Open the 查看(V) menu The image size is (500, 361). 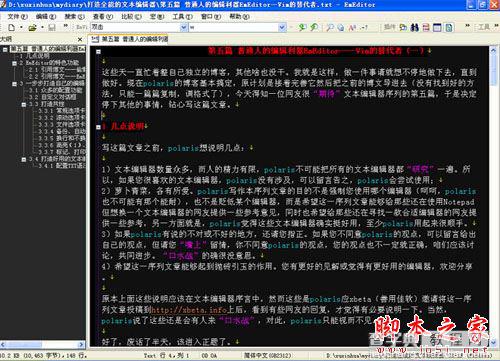103,16
